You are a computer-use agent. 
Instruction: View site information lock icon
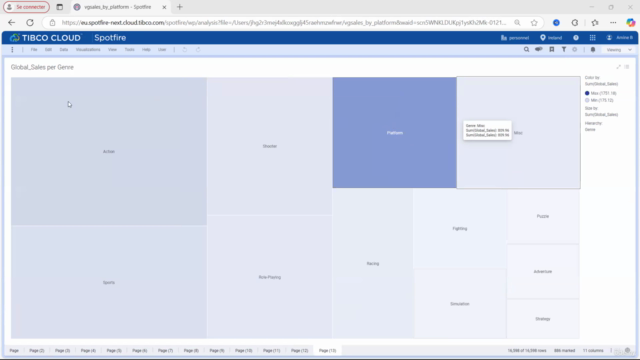pos(52,22)
